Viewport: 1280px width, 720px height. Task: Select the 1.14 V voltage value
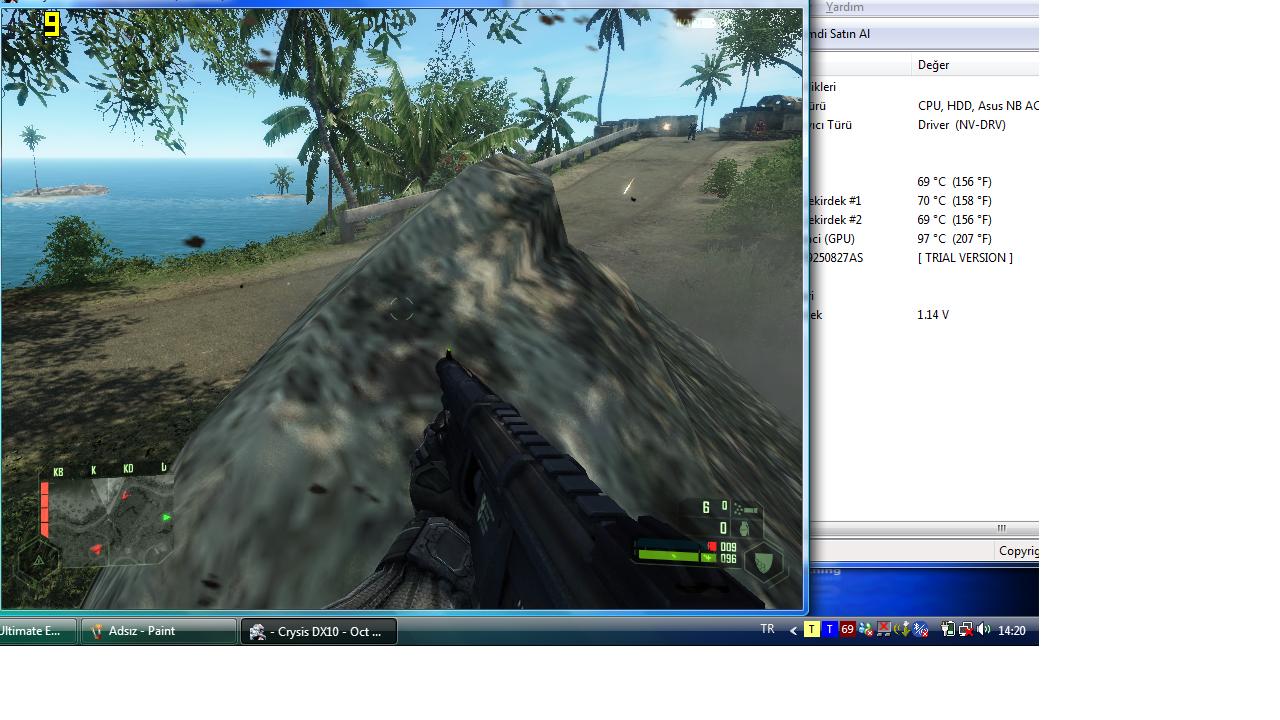pos(933,315)
